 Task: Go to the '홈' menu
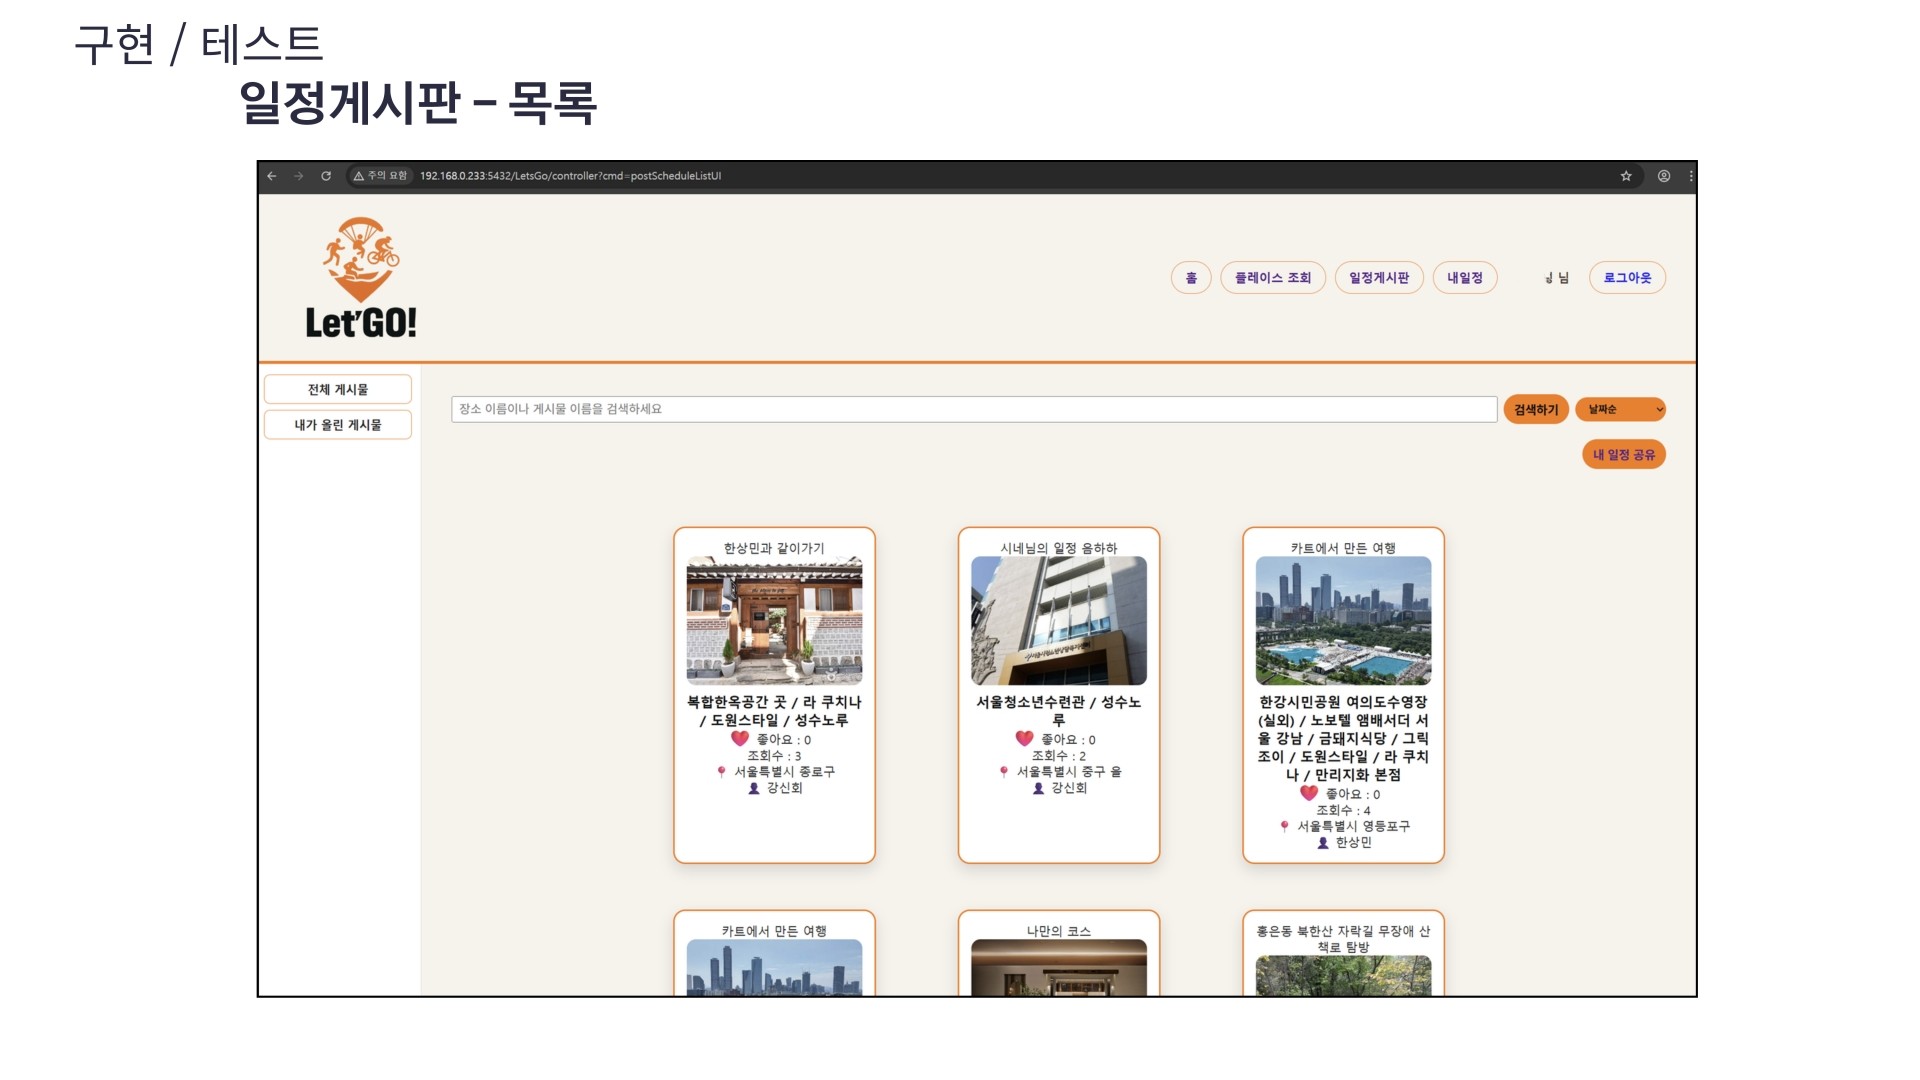coord(1191,278)
